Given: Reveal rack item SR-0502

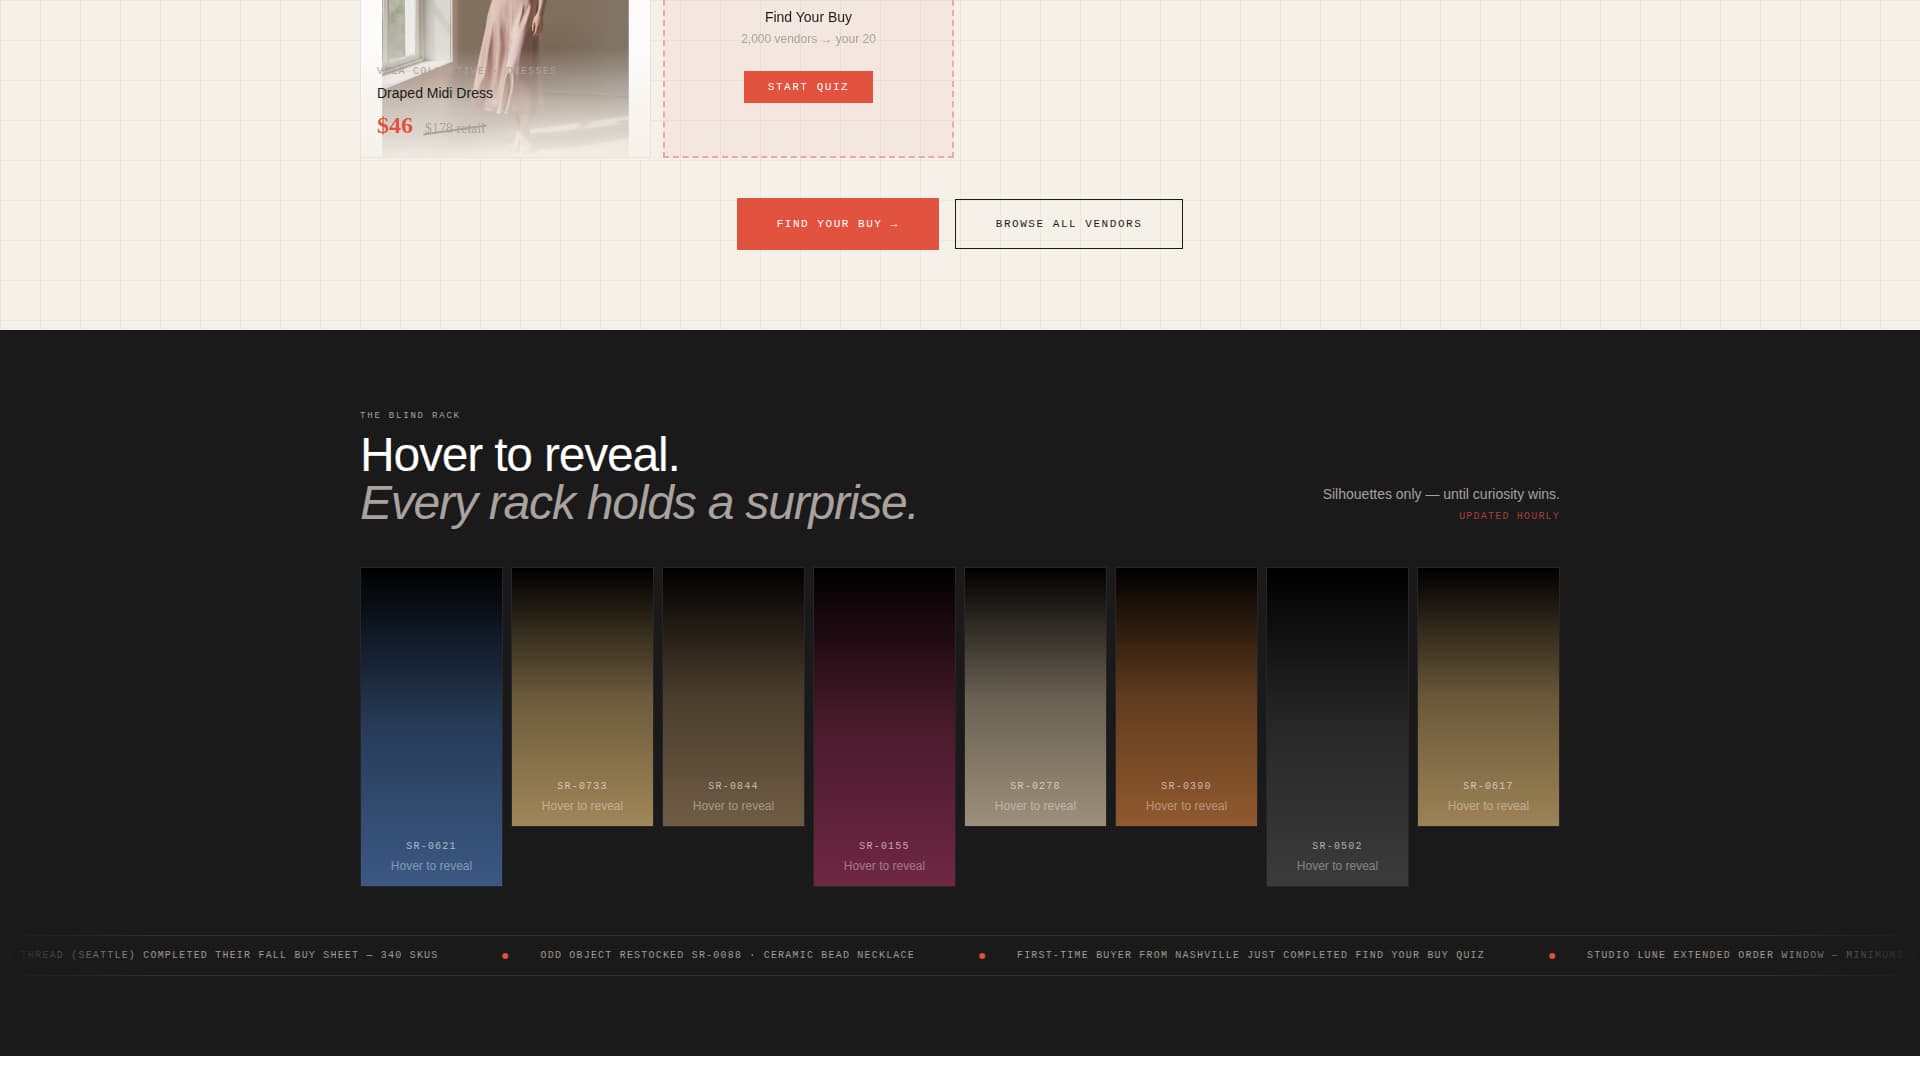Looking at the screenshot, I should (1336, 726).
